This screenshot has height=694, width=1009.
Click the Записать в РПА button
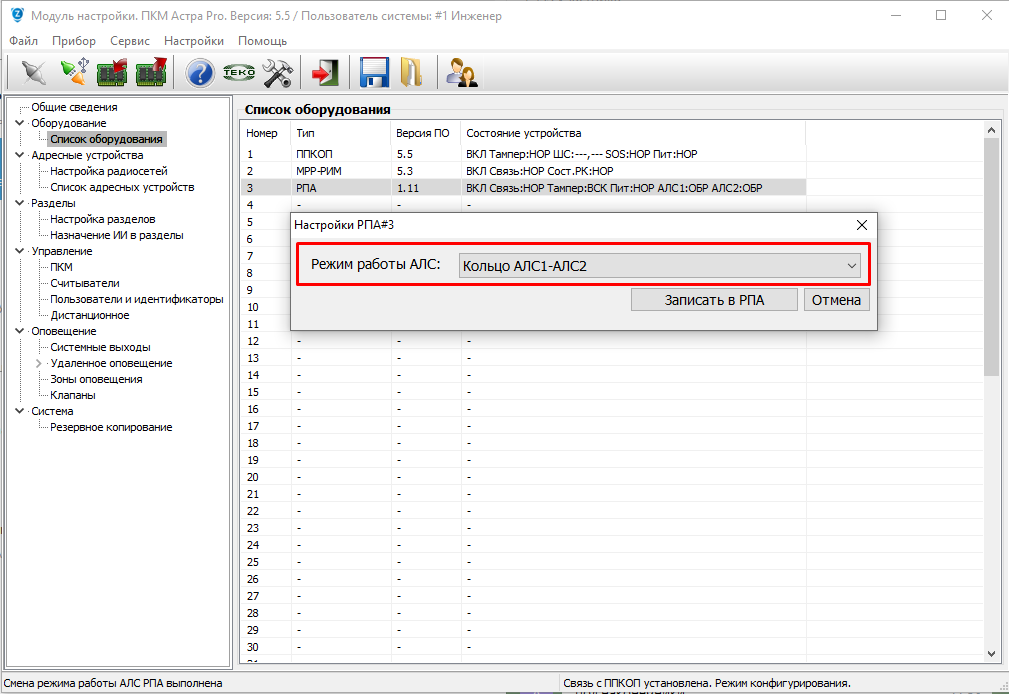tap(714, 300)
